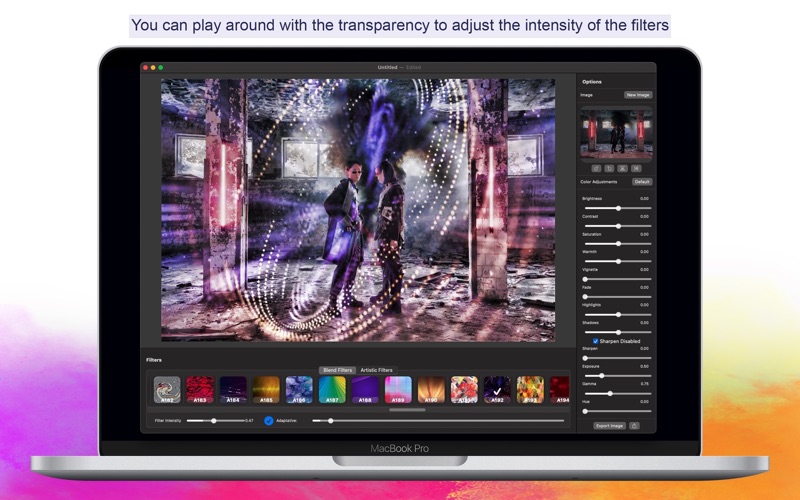This screenshot has height=500, width=800.
Task: Click the Saturation slider handle
Action: 618,244
